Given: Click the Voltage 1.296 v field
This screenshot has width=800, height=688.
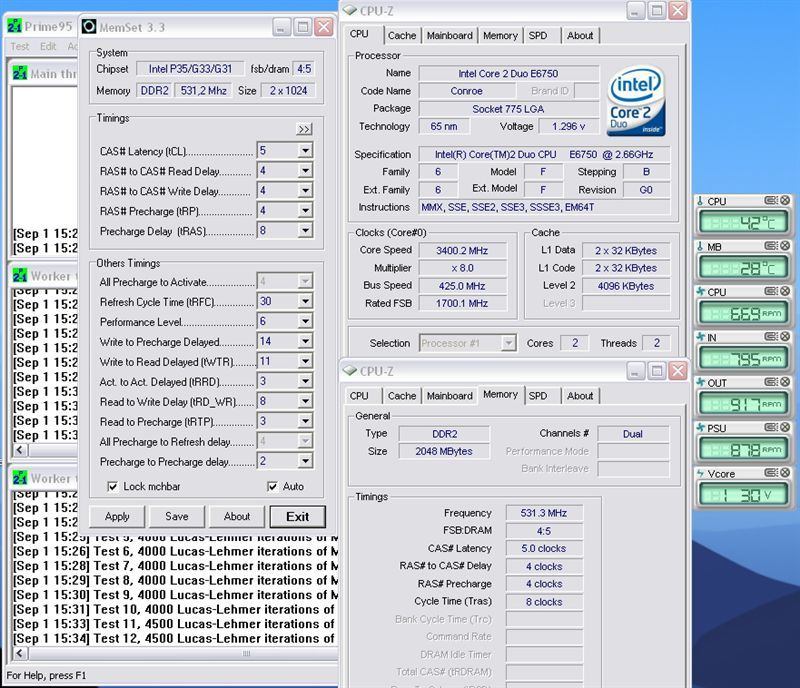Looking at the screenshot, I should pos(568,126).
